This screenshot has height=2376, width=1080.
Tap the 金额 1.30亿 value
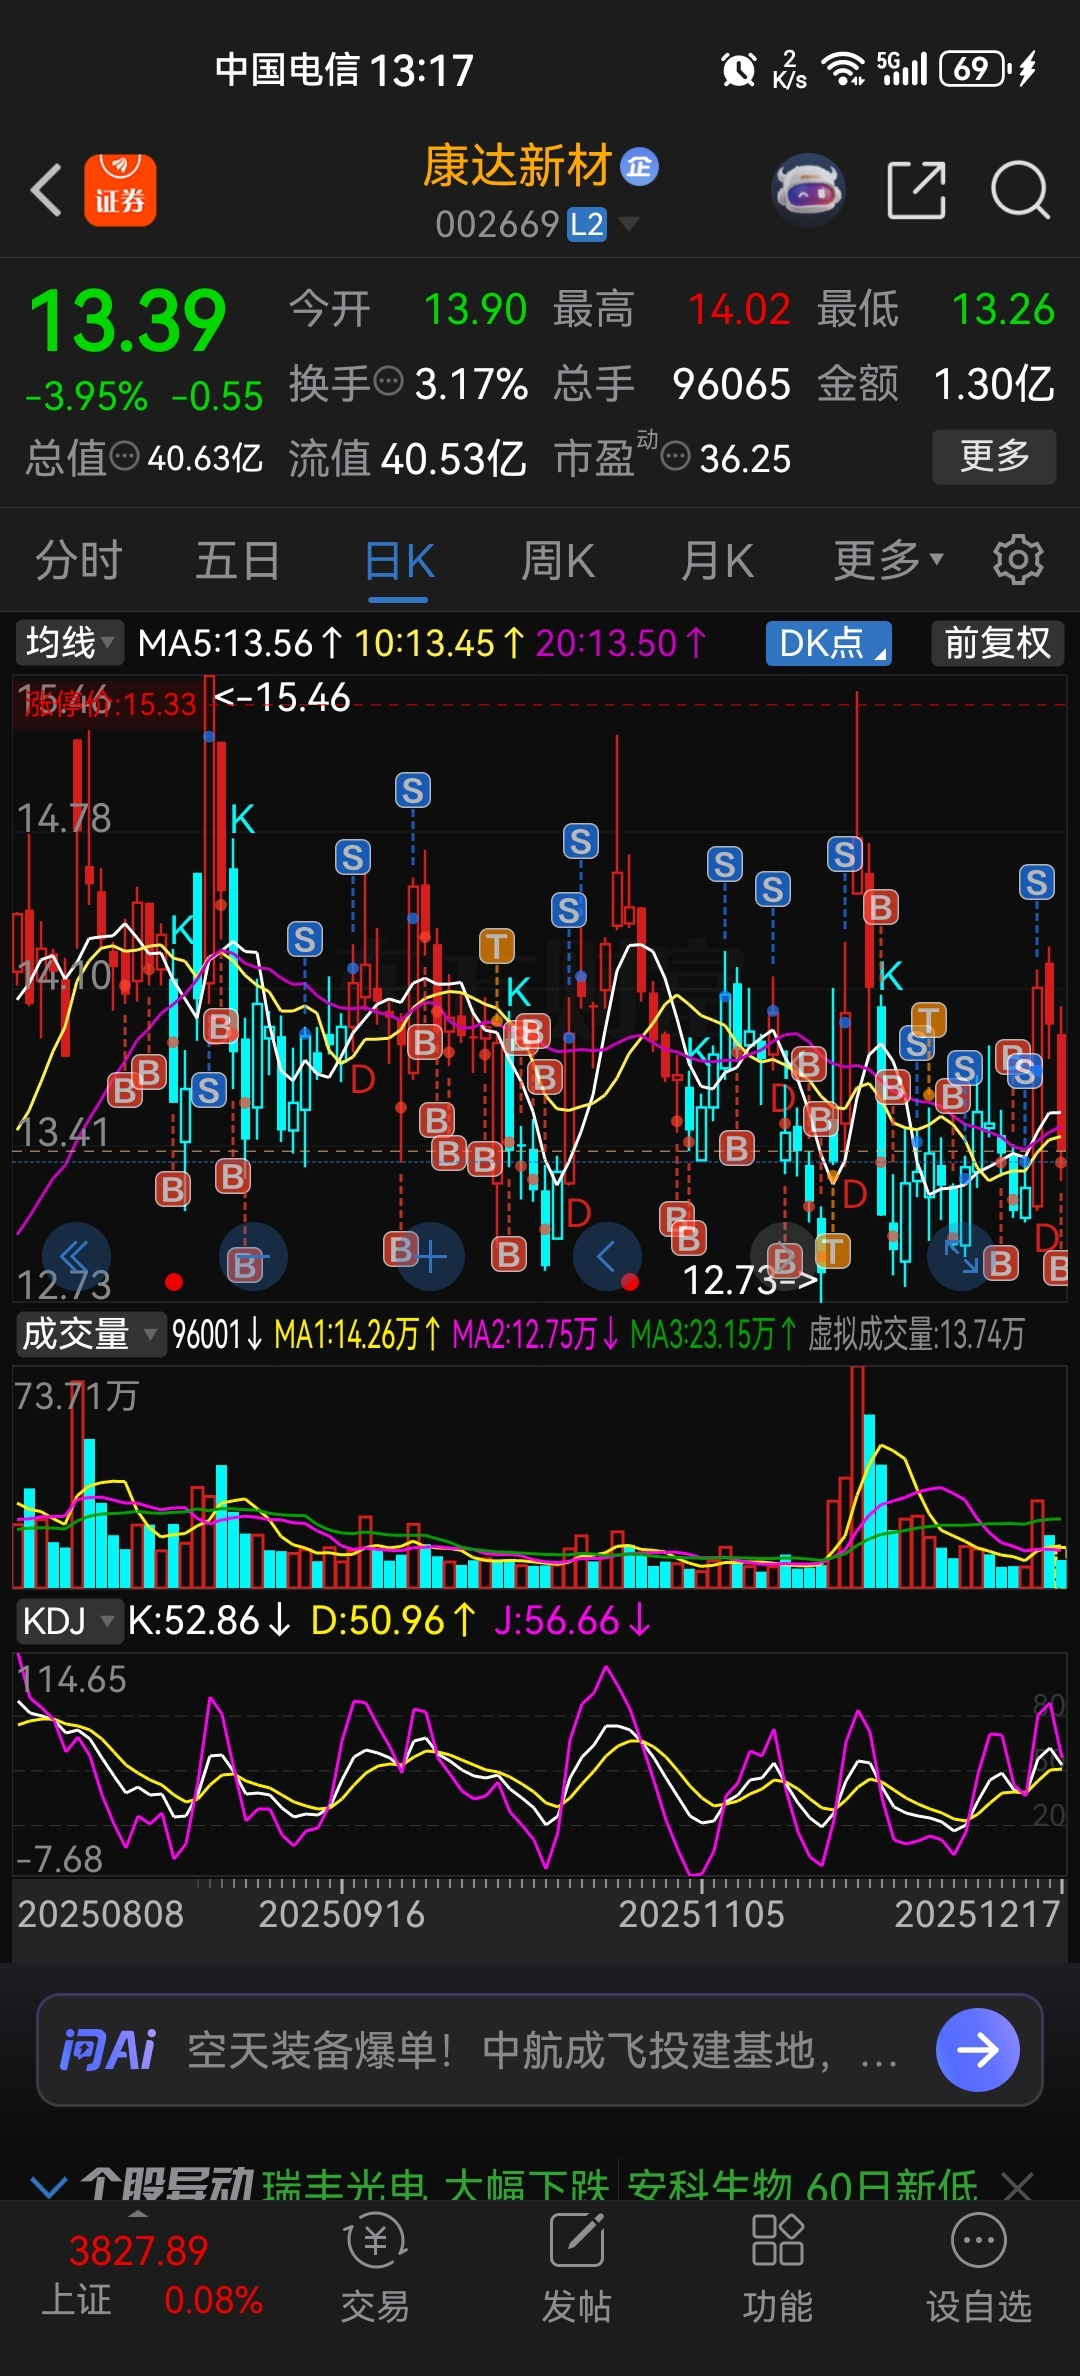[994, 384]
